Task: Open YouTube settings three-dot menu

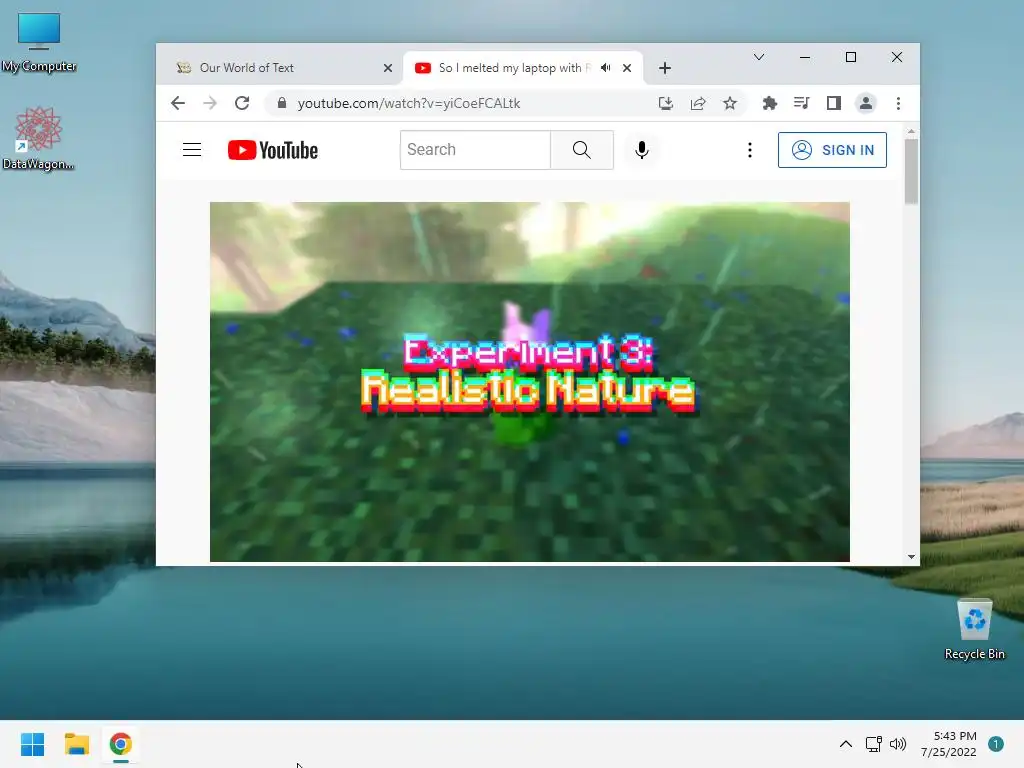Action: (x=750, y=150)
